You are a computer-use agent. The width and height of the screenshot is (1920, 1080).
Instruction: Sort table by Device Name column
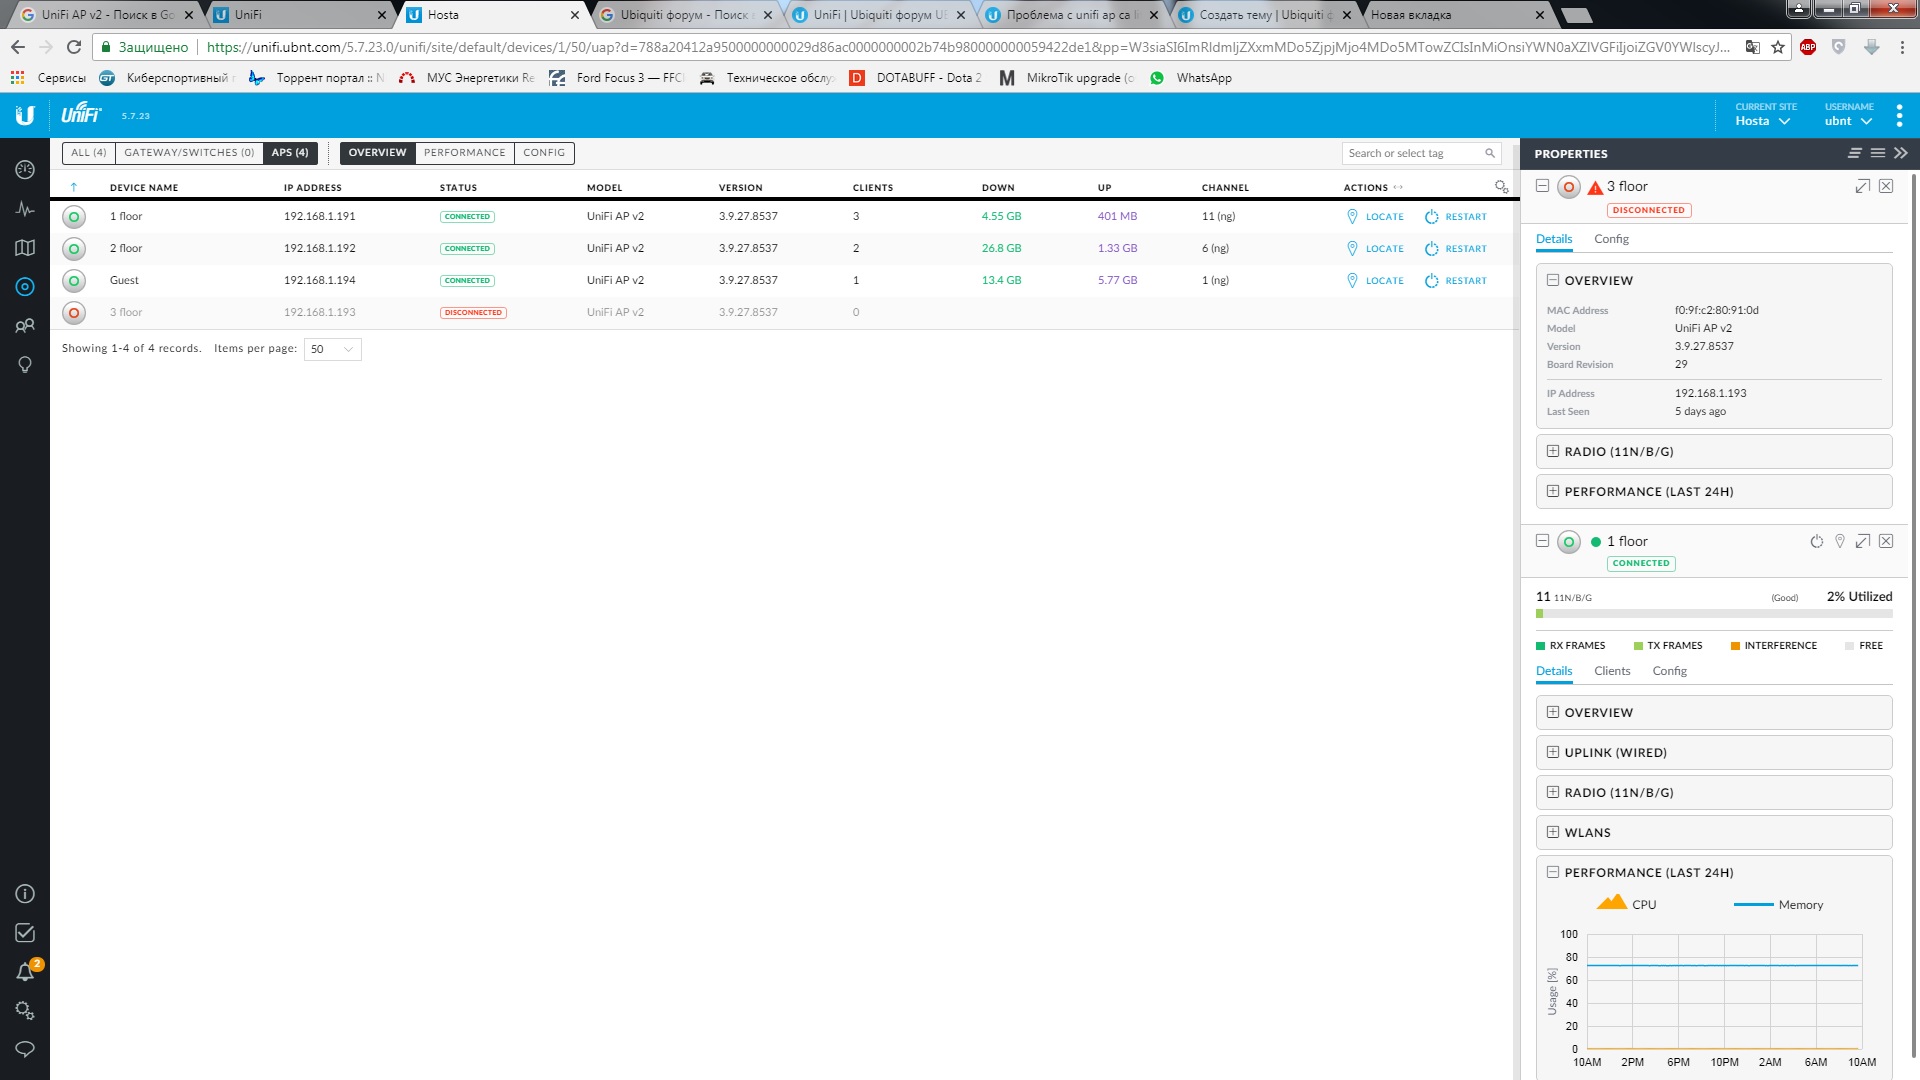pos(144,188)
